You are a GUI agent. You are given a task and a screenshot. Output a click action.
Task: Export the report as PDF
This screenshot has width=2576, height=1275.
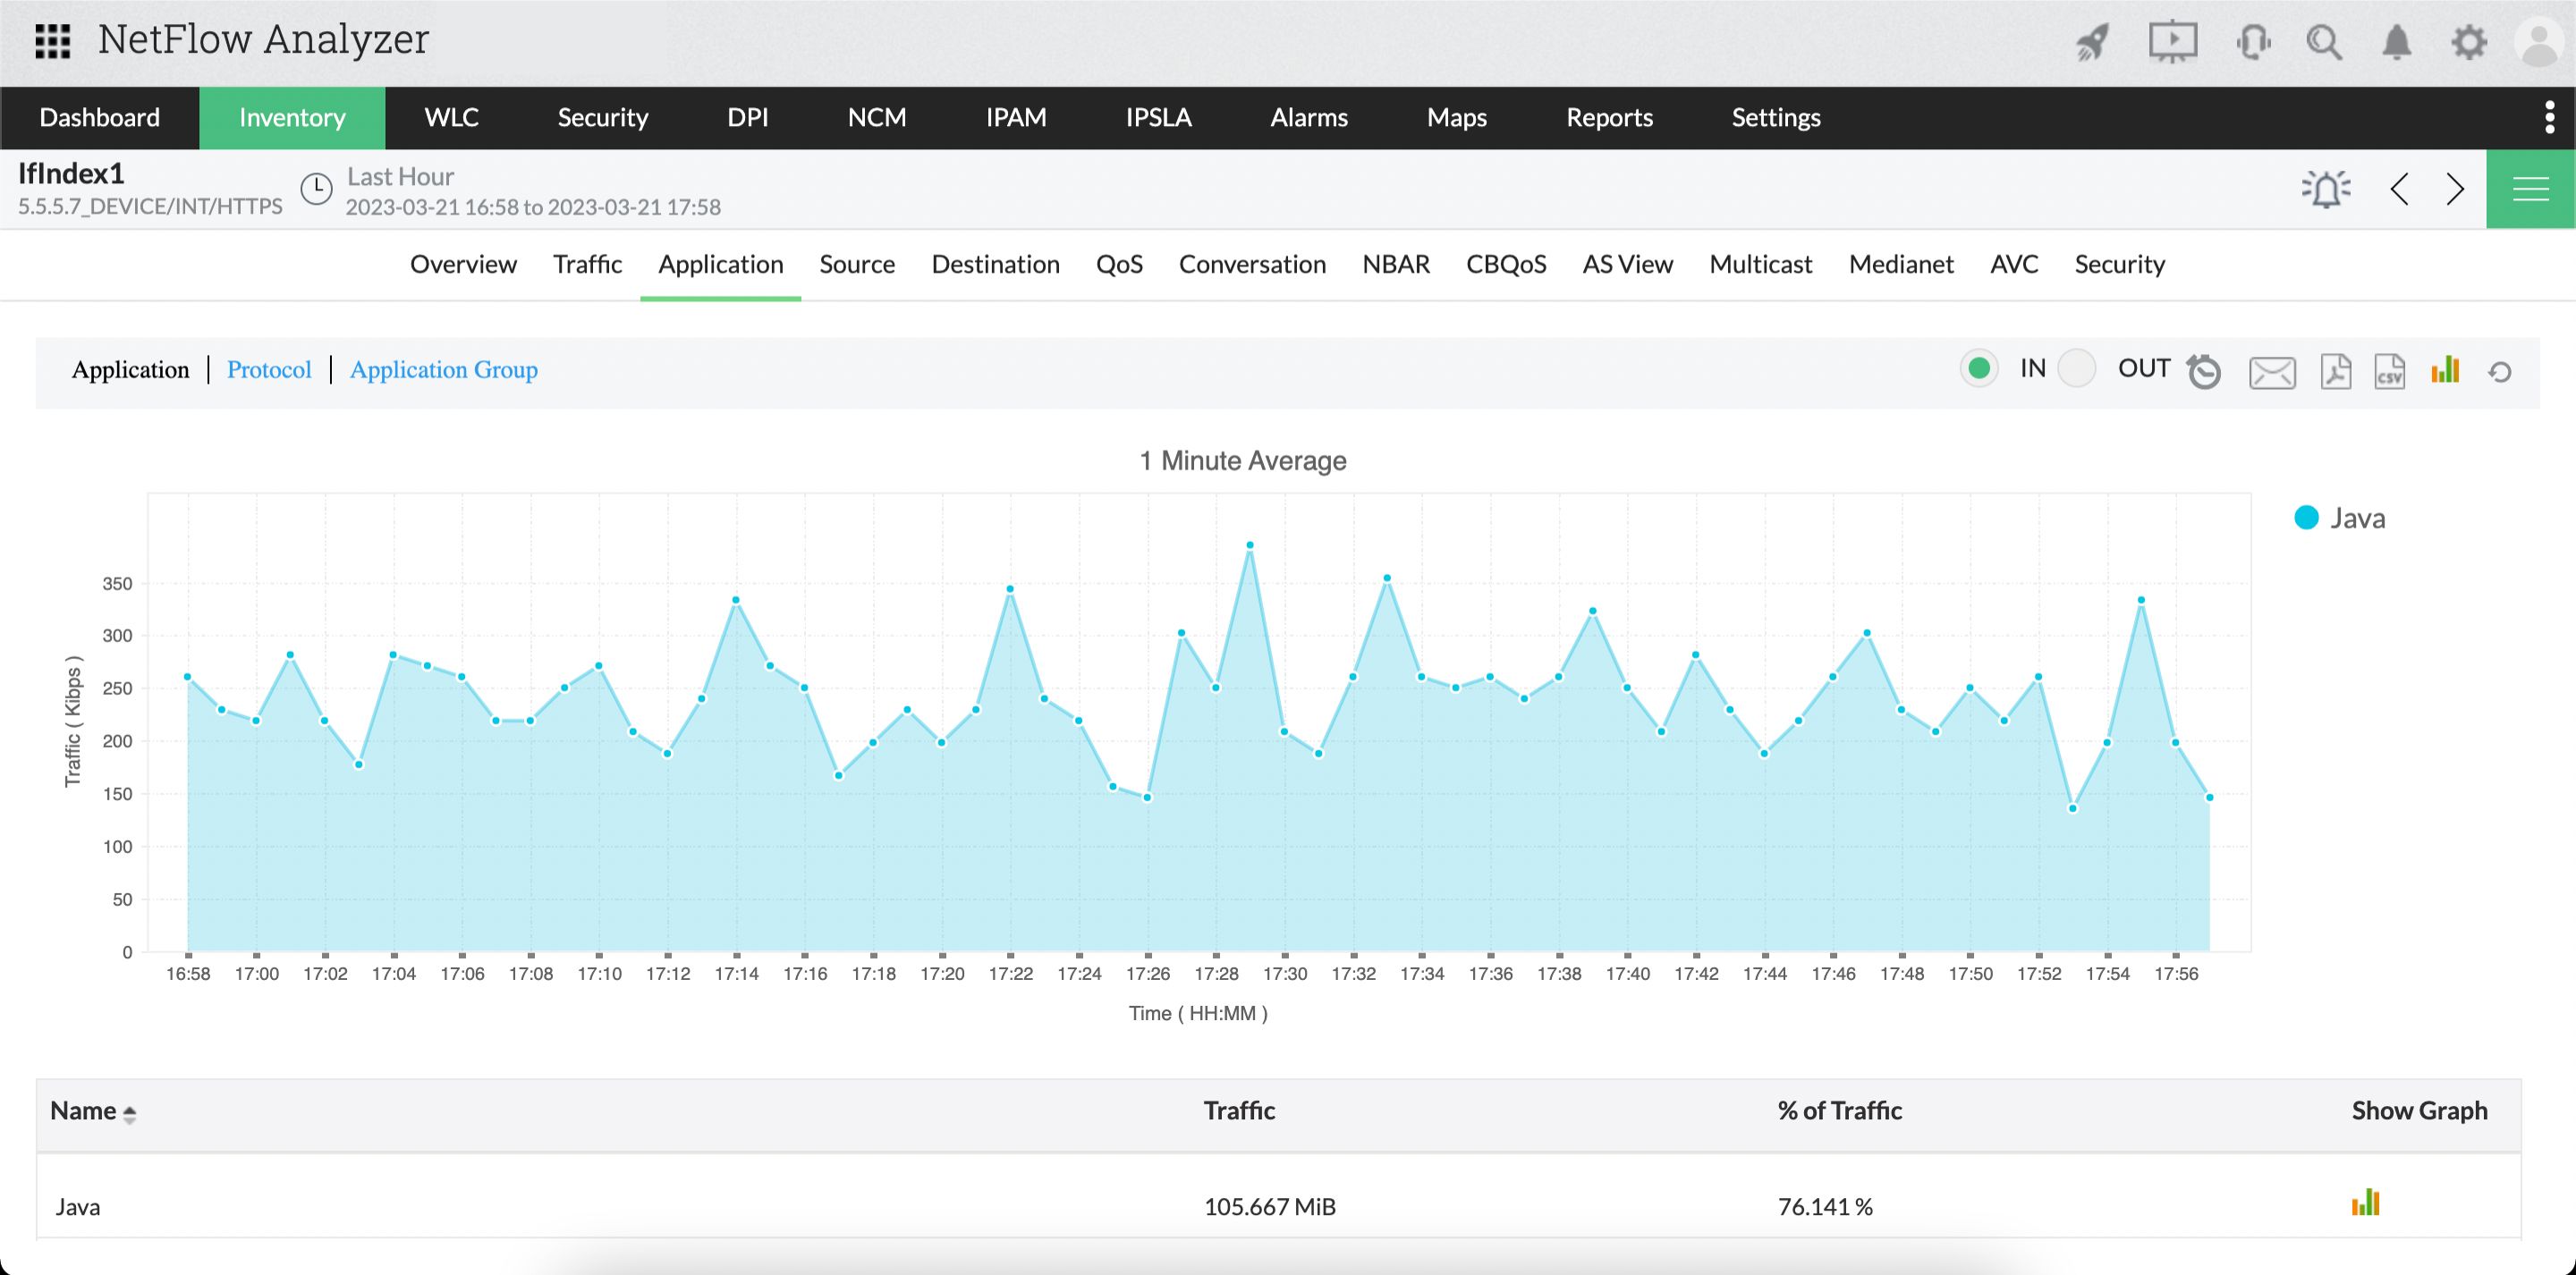pyautogui.click(x=2335, y=371)
